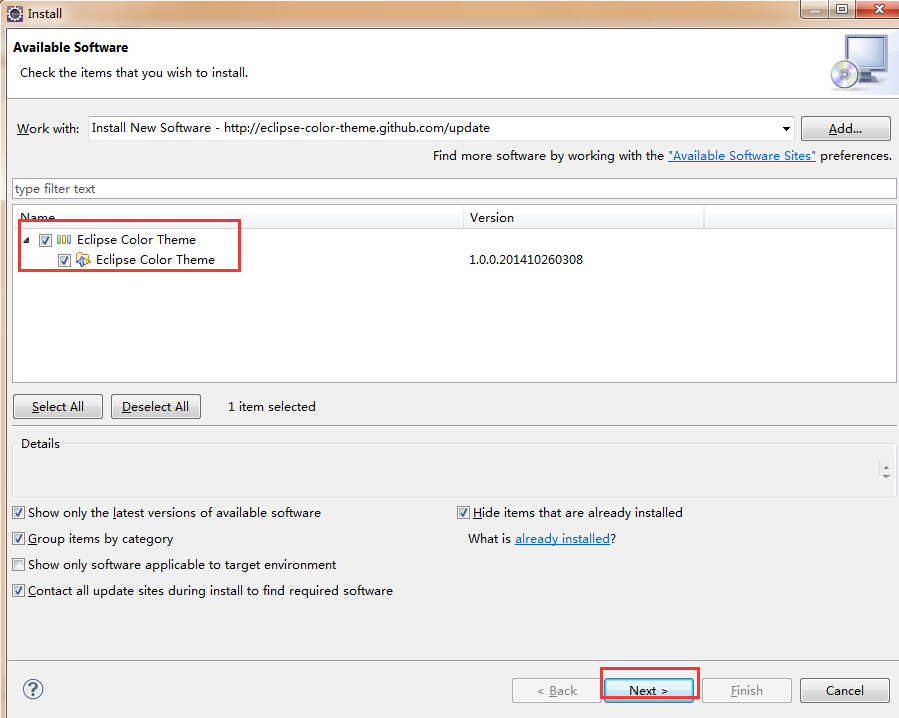Click the Add... button
This screenshot has width=899, height=718.
pyautogui.click(x=846, y=128)
